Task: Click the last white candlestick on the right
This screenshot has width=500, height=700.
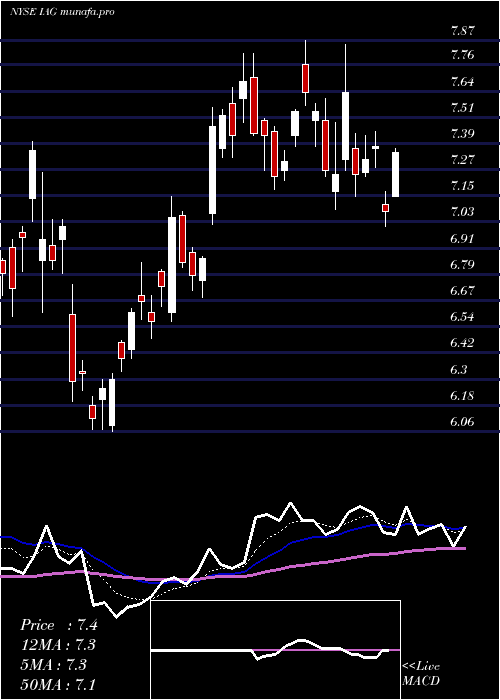Action: 396,174
